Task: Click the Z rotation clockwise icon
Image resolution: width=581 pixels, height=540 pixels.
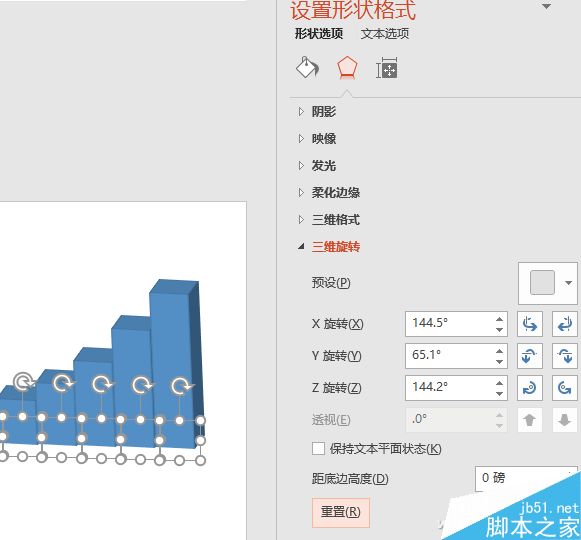Action: tap(529, 388)
